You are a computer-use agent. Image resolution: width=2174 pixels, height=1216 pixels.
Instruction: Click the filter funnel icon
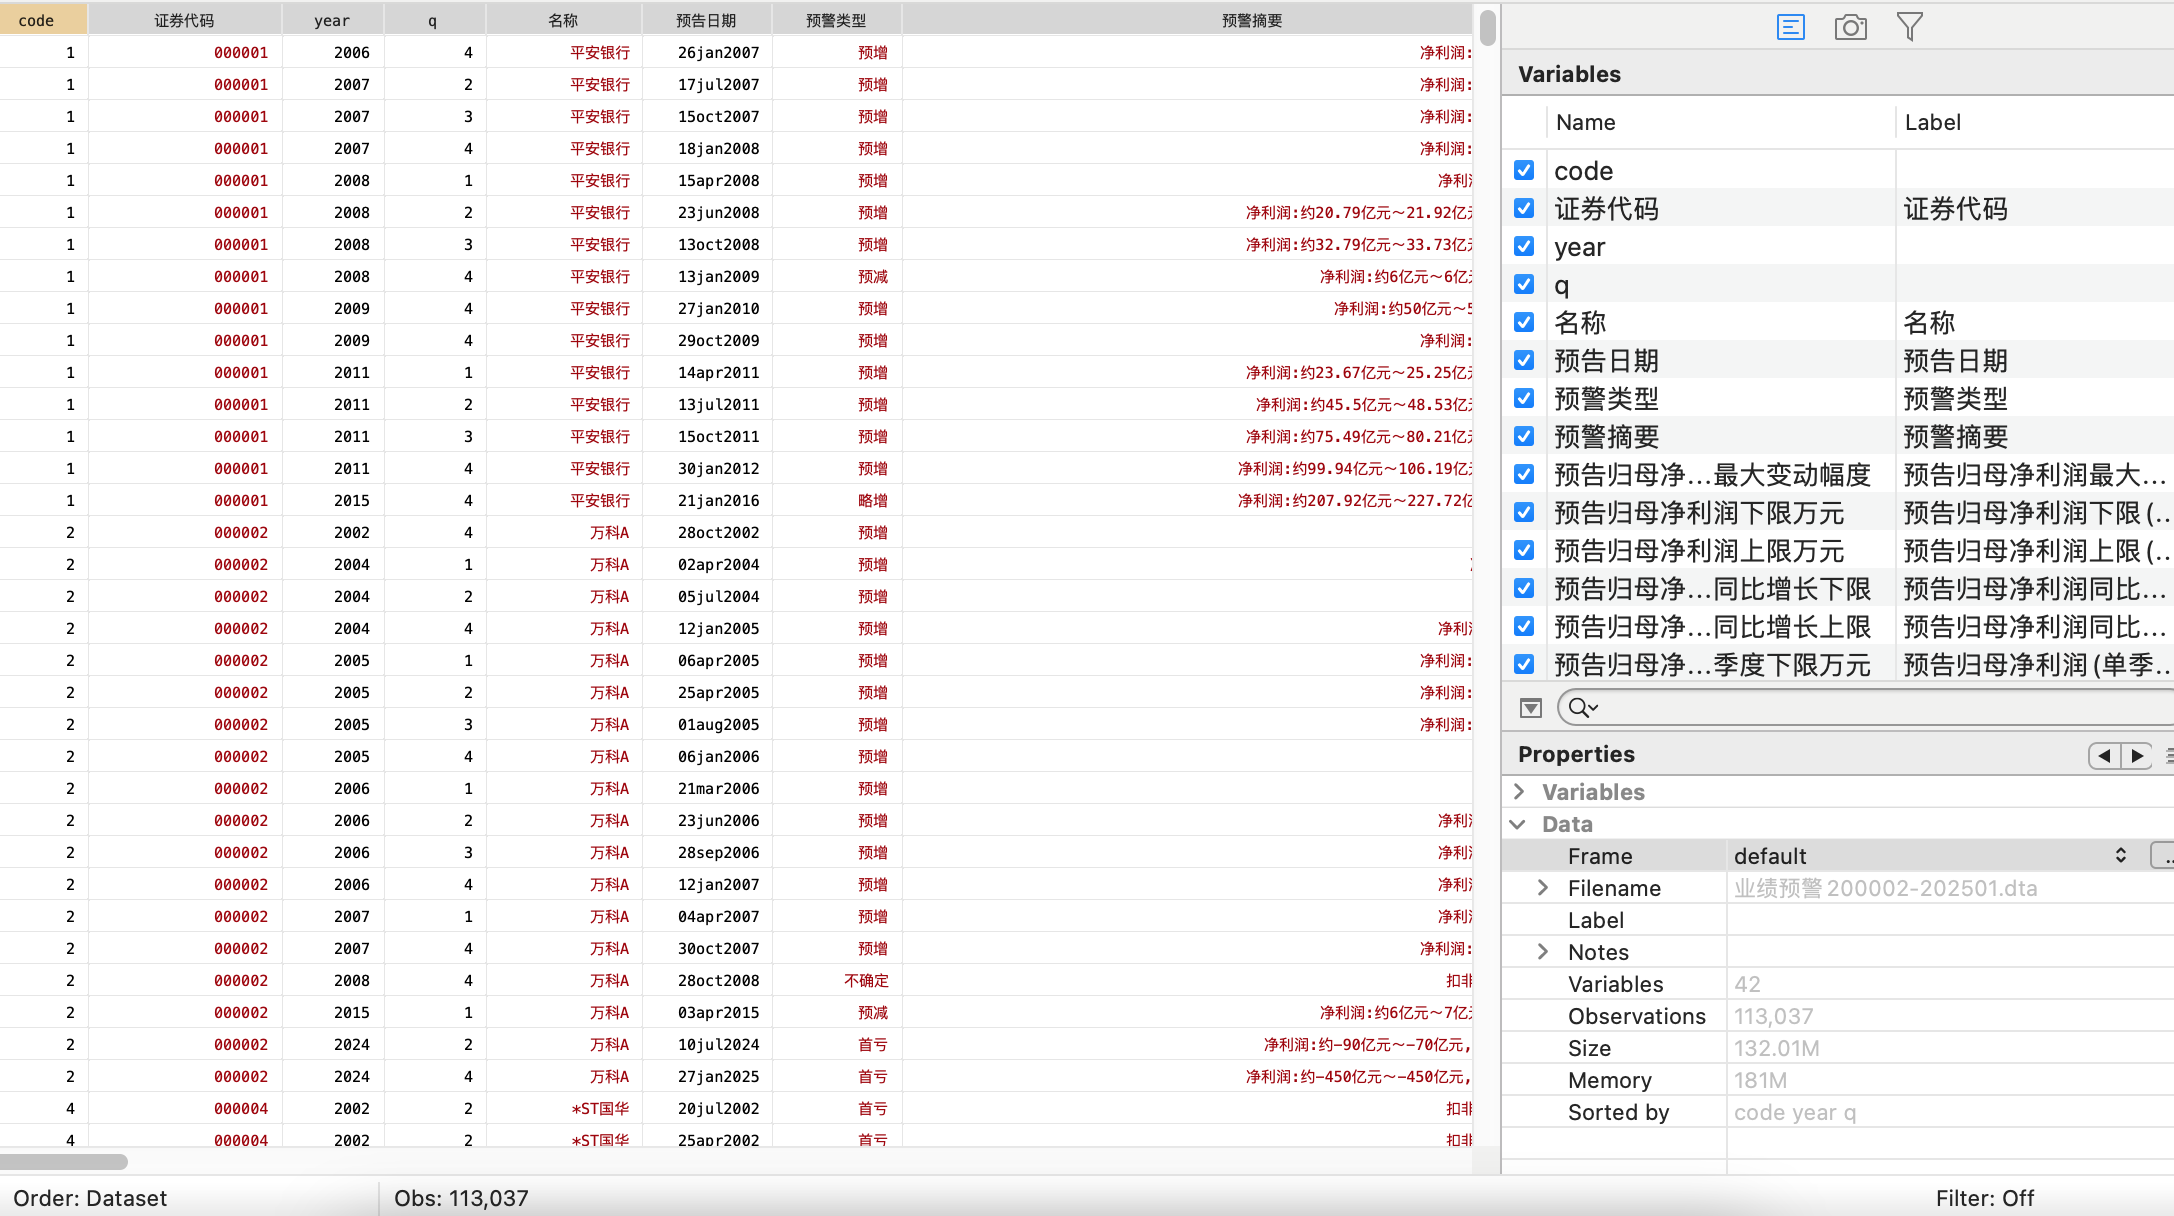(1909, 27)
